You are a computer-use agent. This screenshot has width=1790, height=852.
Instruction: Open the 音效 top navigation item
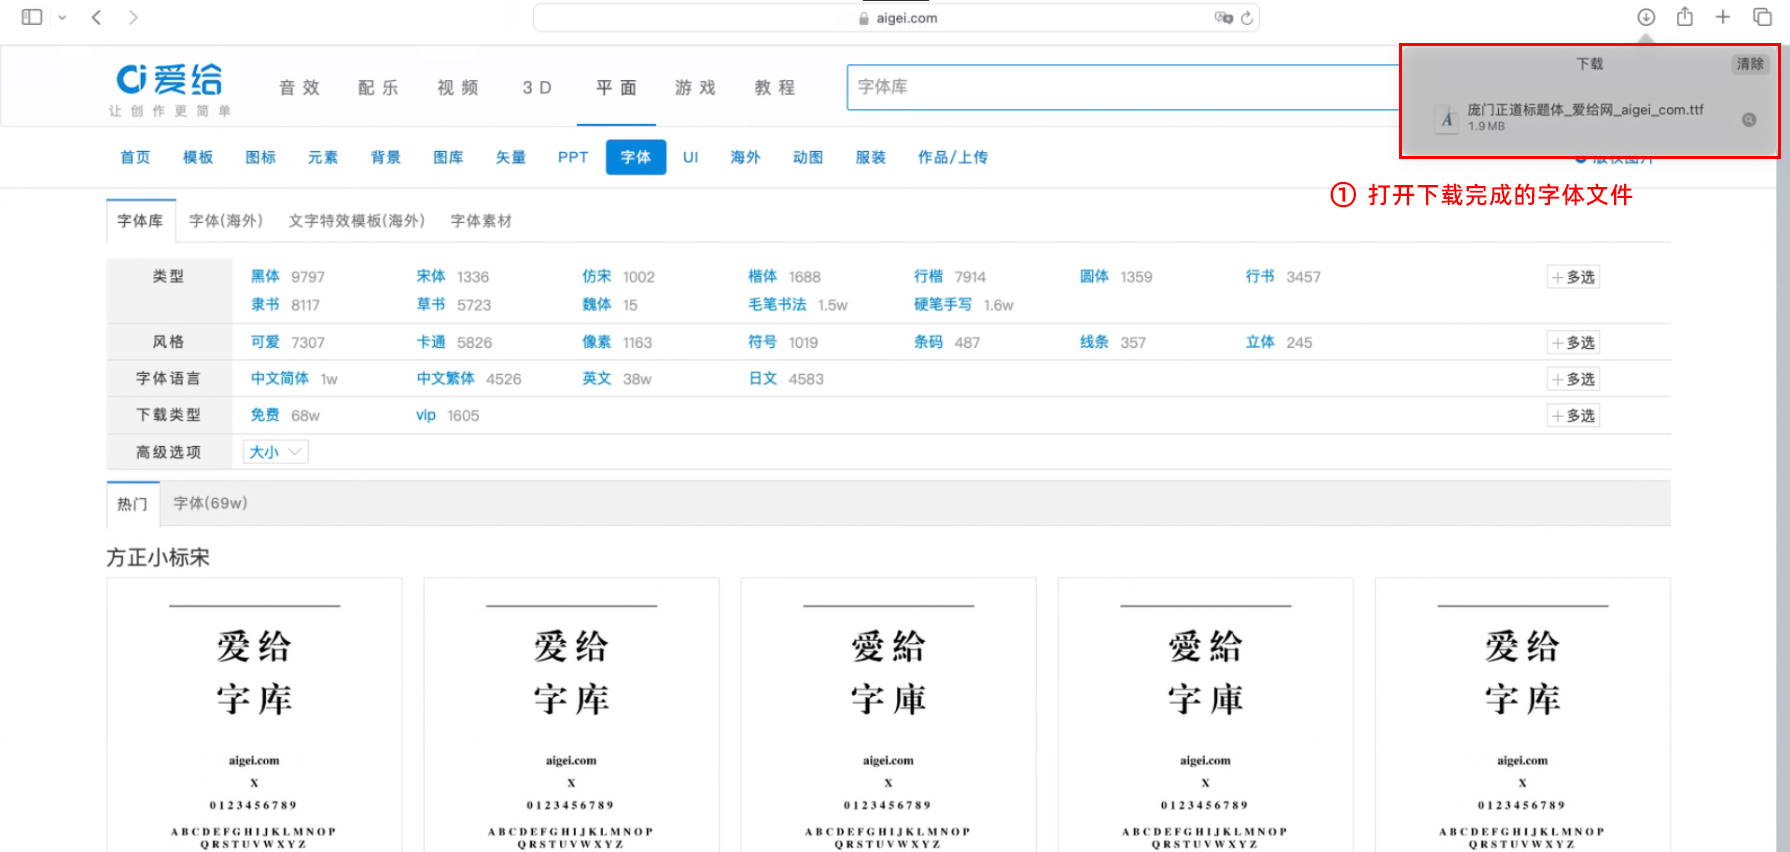pos(299,88)
